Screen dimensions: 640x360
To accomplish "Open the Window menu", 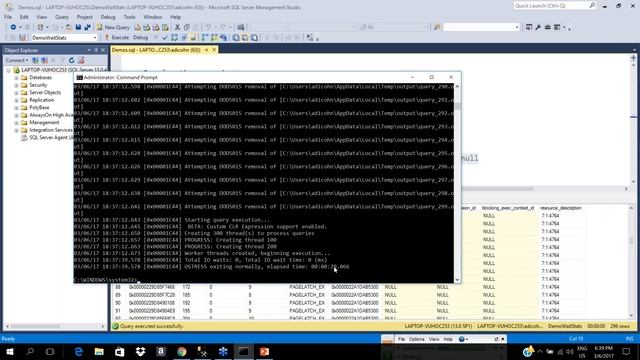I will coord(153,17).
